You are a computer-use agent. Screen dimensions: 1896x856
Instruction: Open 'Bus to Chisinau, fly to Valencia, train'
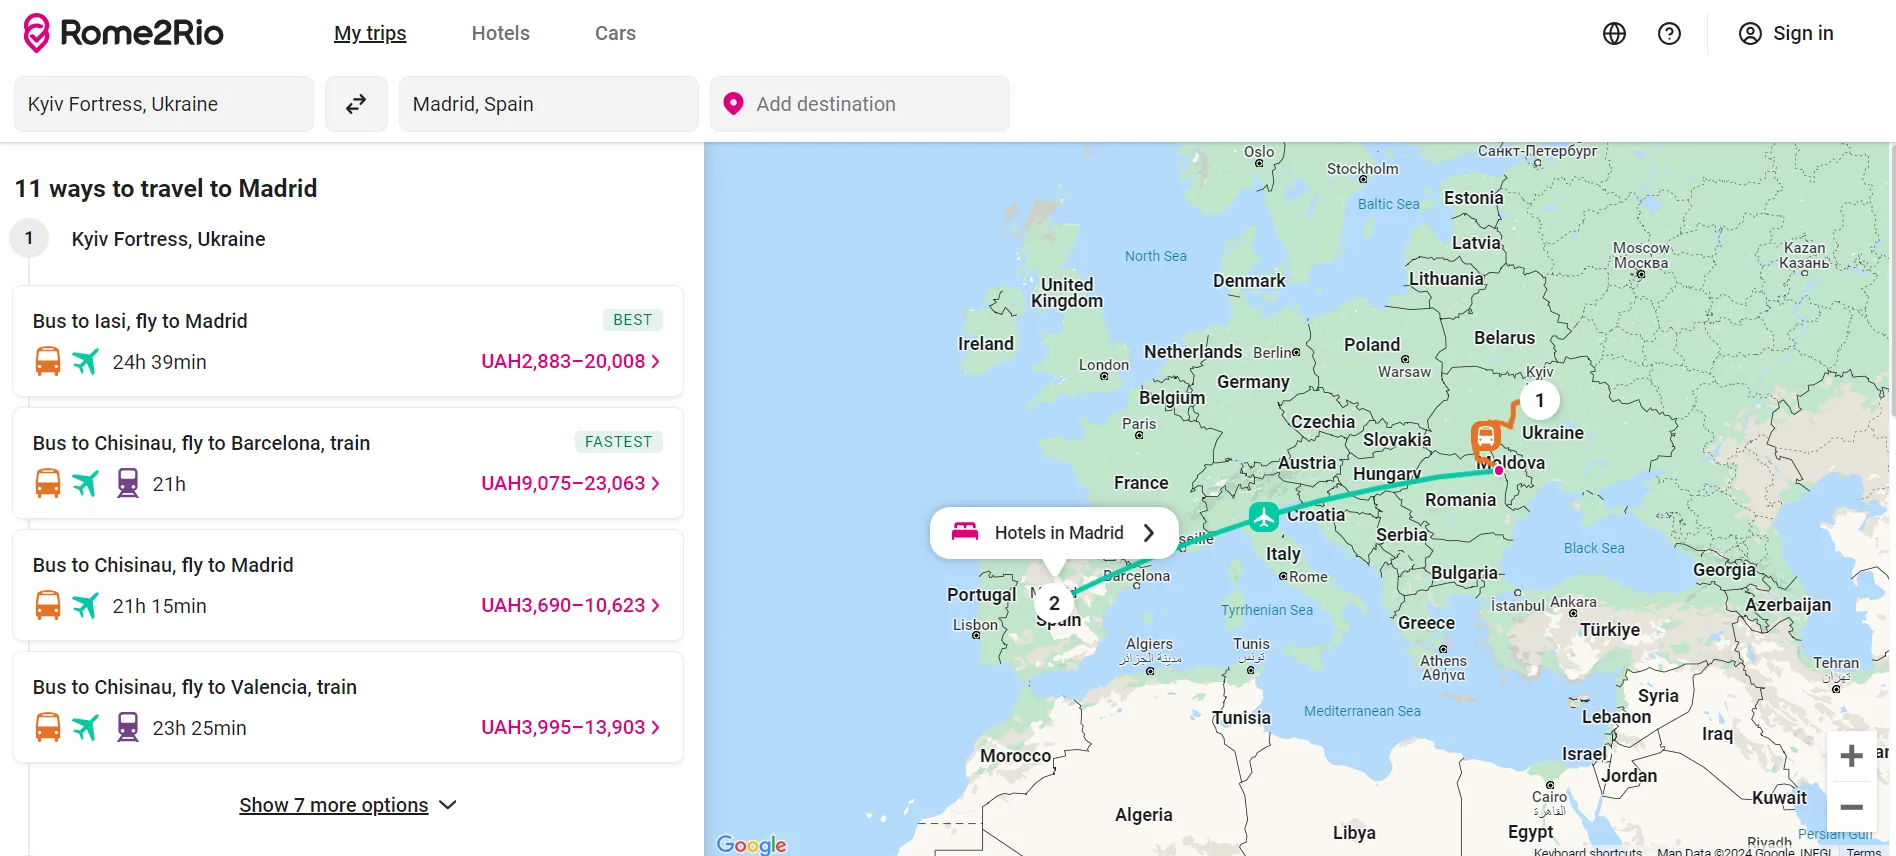pyautogui.click(x=348, y=707)
